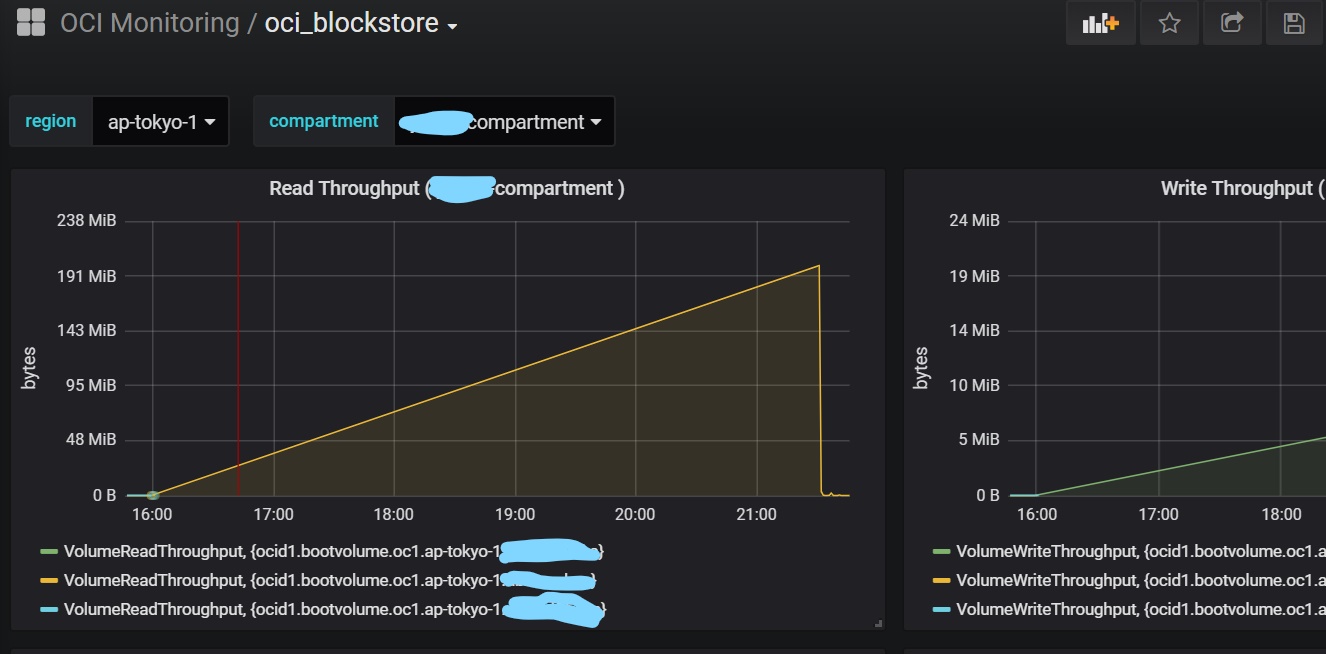Click yellow swatch of second VolumeReadThroughput legend

tap(49, 580)
